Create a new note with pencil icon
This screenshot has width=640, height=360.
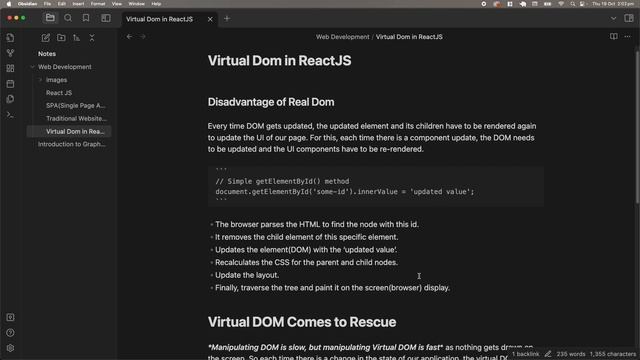46,38
